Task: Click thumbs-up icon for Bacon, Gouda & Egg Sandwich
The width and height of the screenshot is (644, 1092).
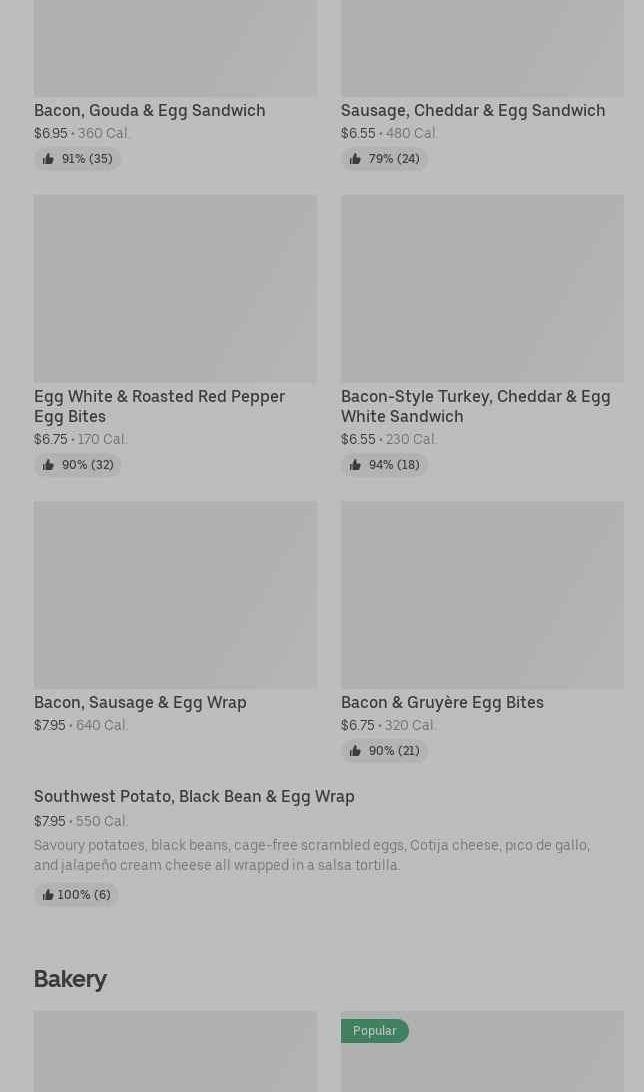Action: (x=48, y=159)
